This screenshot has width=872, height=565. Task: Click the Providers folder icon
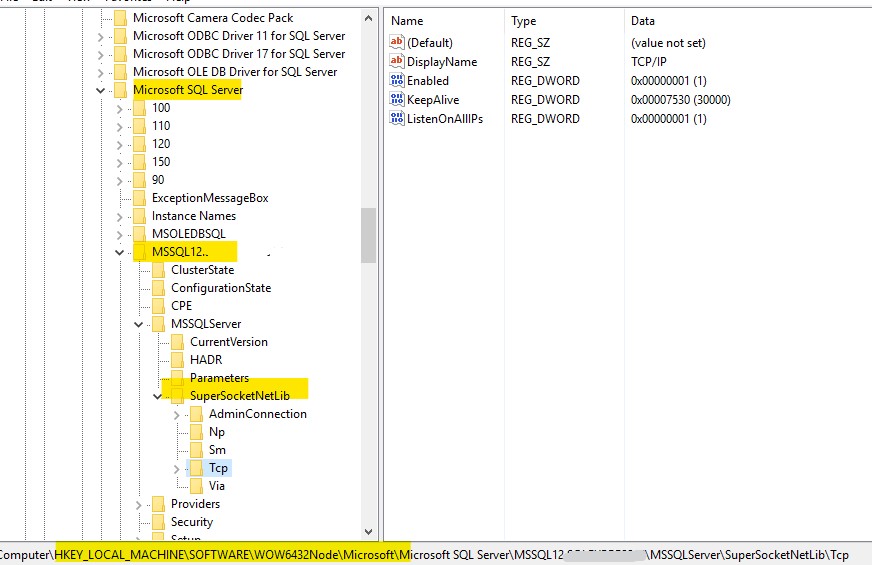point(158,504)
